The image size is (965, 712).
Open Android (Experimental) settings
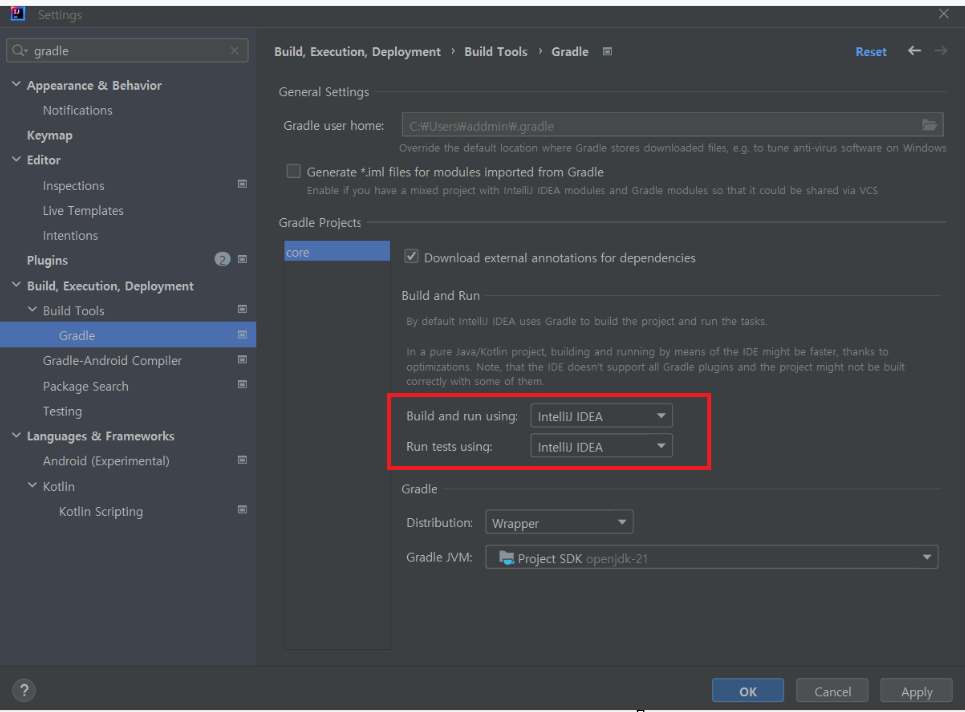click(106, 461)
